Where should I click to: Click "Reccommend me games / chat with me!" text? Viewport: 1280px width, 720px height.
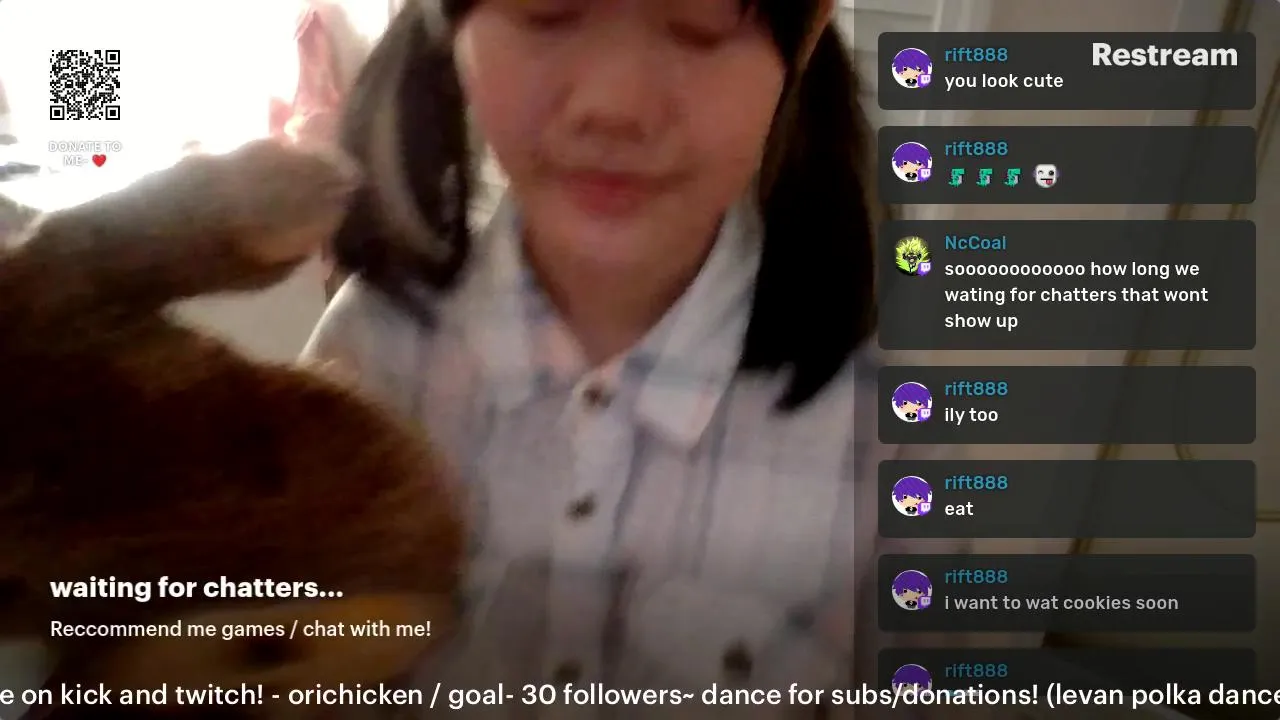click(x=240, y=629)
